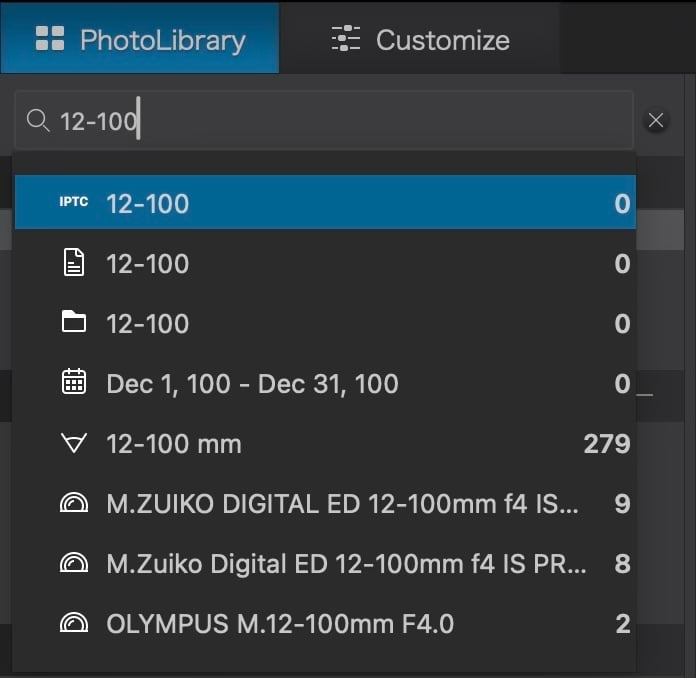
Task: Click the lens icon beside M.ZUIKO DIGITAL ED uppercase
Action: point(73,504)
